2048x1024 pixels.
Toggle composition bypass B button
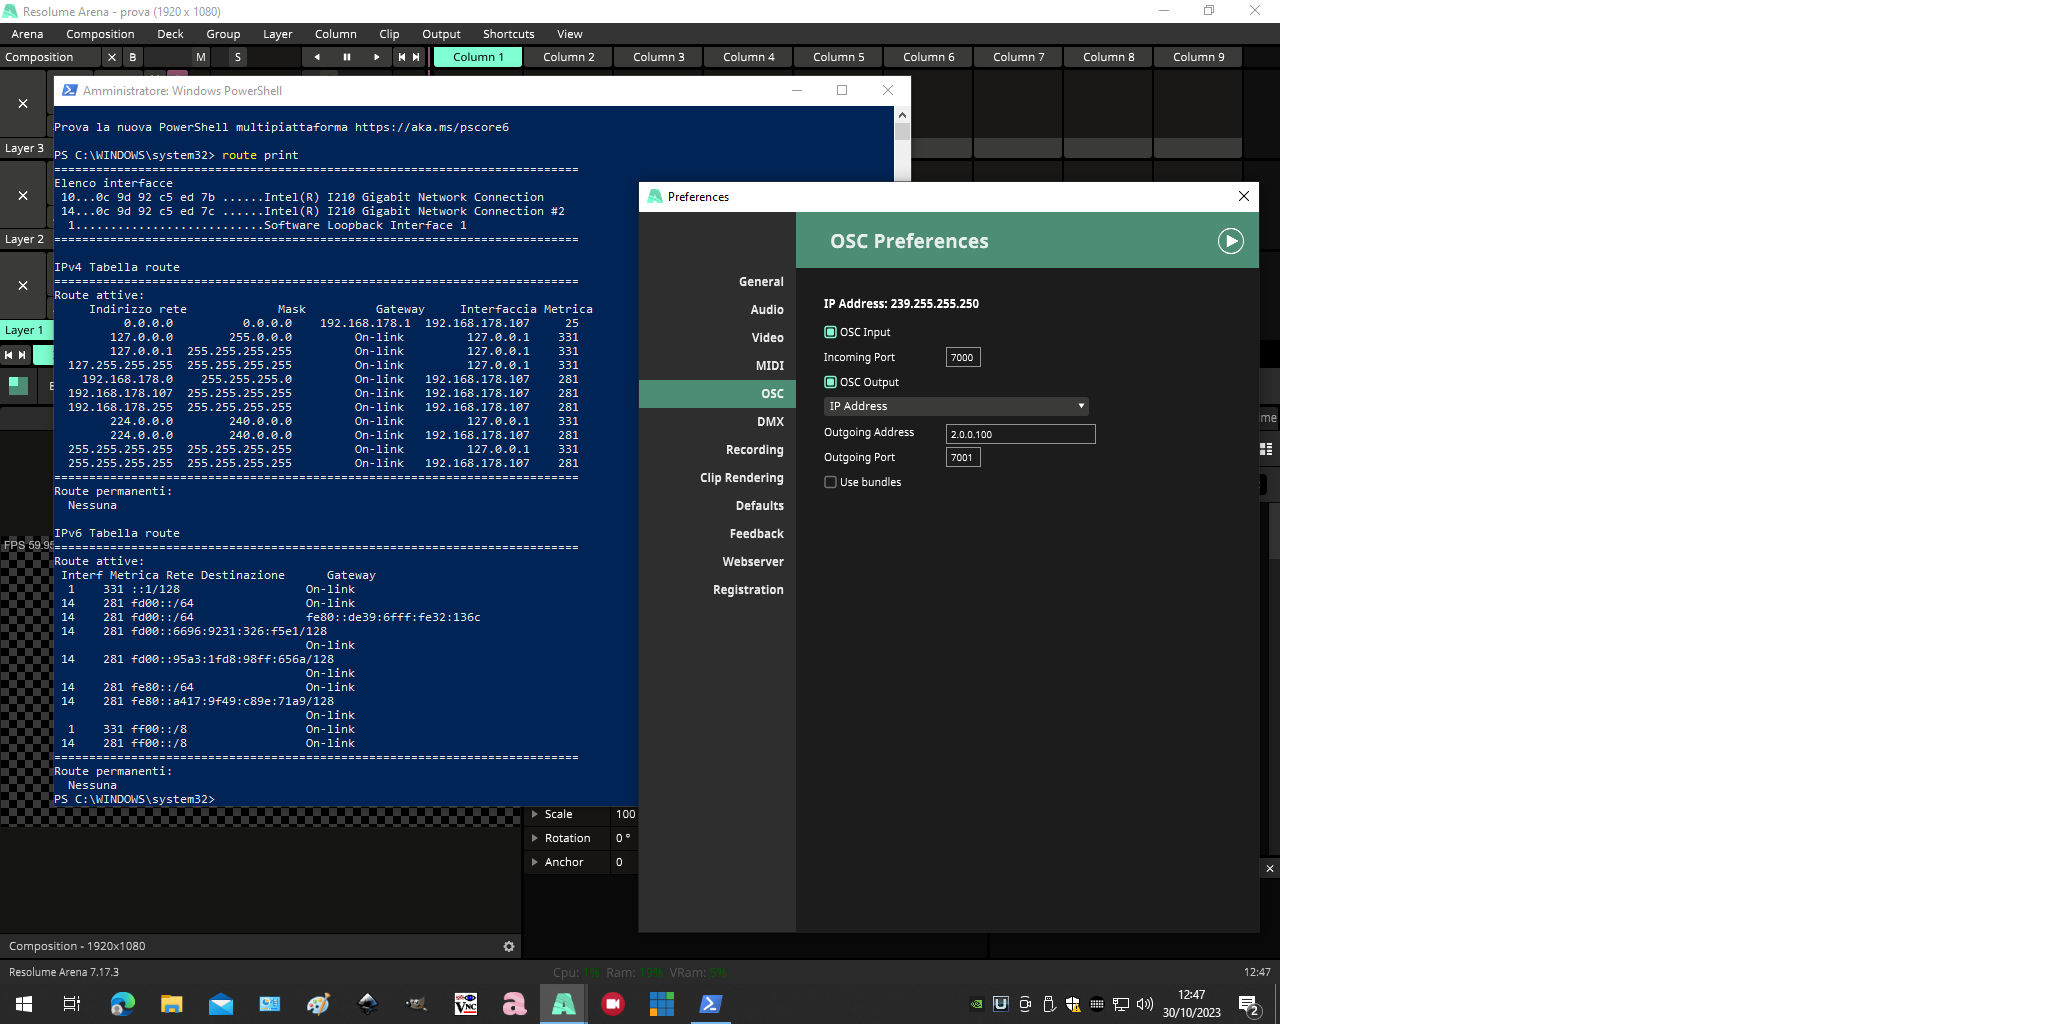(x=133, y=57)
